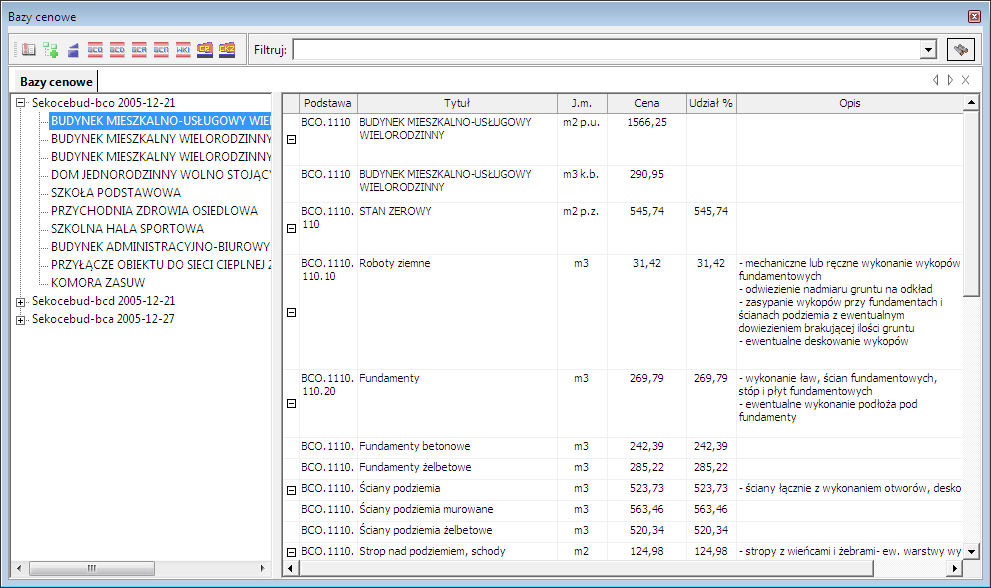The height and width of the screenshot is (588, 991).
Task: Click the WKI price base icon
Action: click(183, 49)
